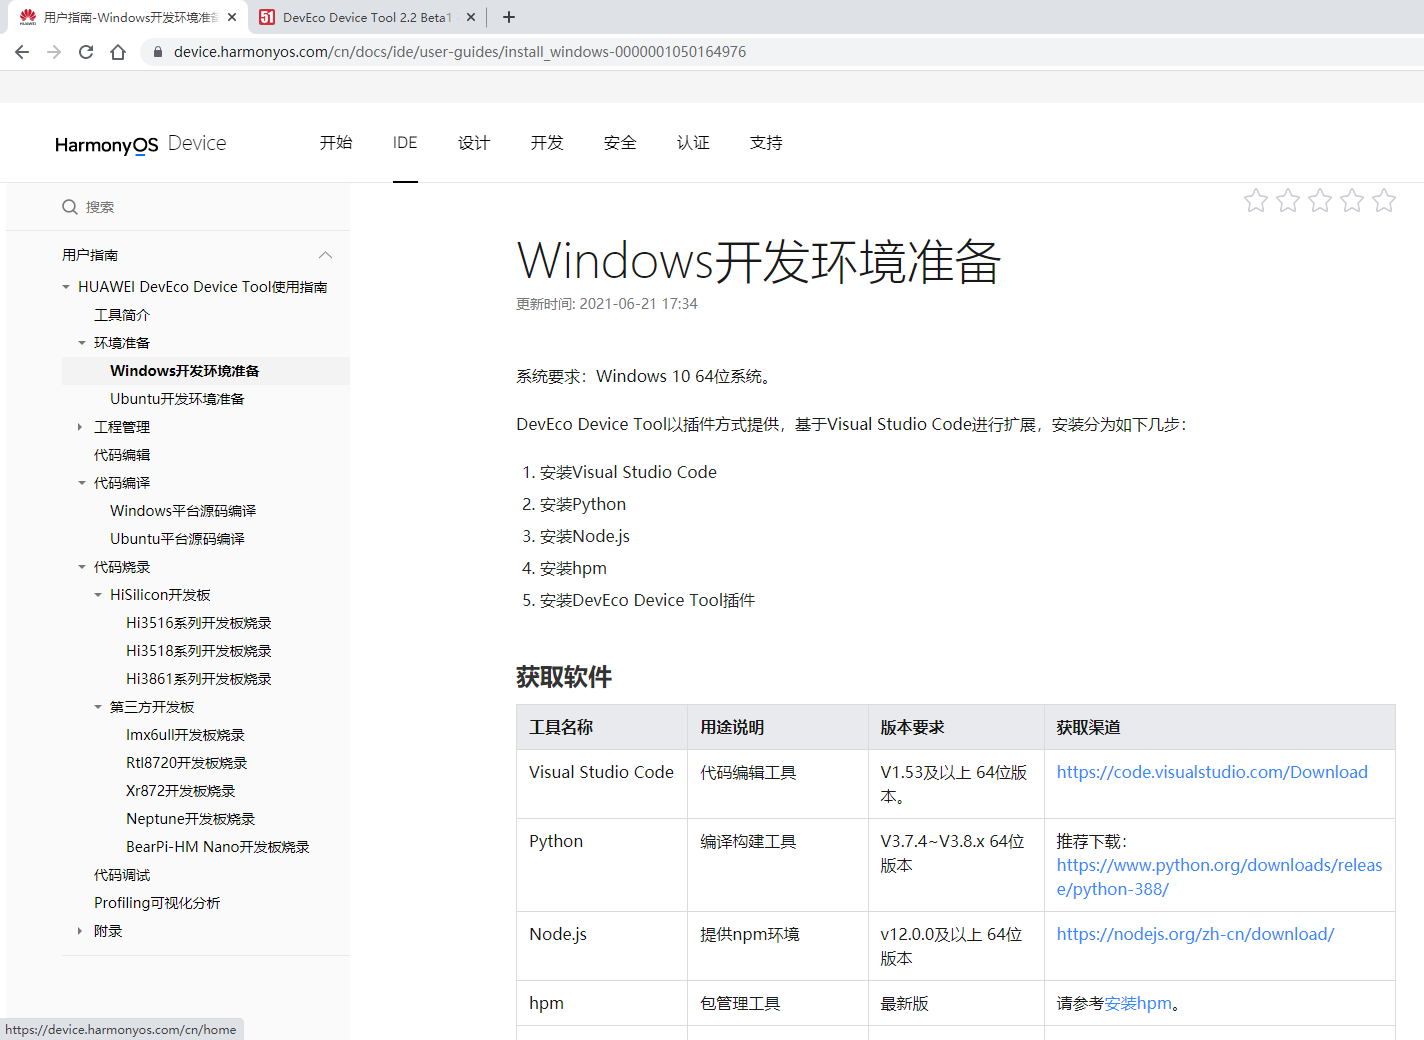Click the browser address bar URL
1424x1040 pixels.
point(460,52)
